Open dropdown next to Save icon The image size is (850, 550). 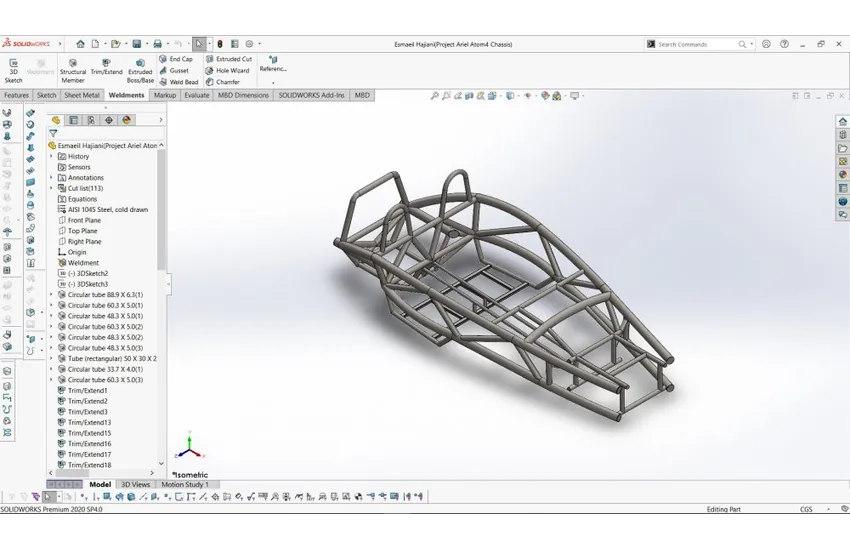click(x=147, y=44)
